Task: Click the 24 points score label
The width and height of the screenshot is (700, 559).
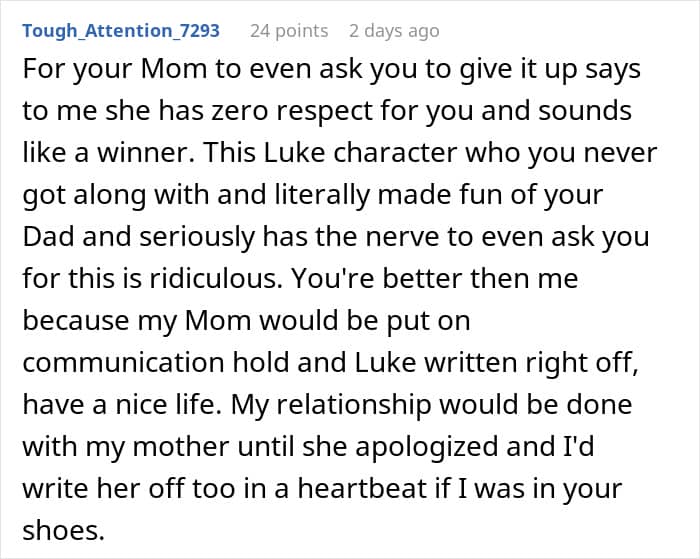Action: (288, 31)
